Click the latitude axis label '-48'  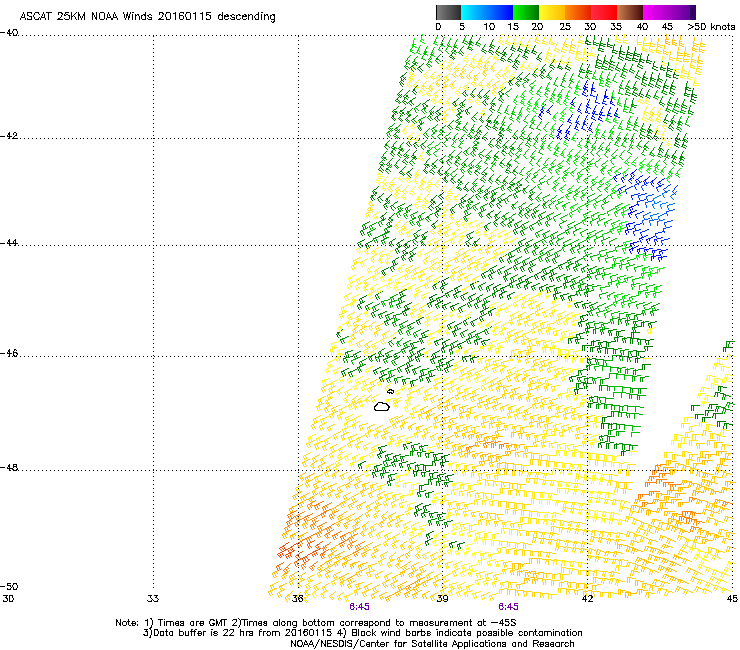9,467
